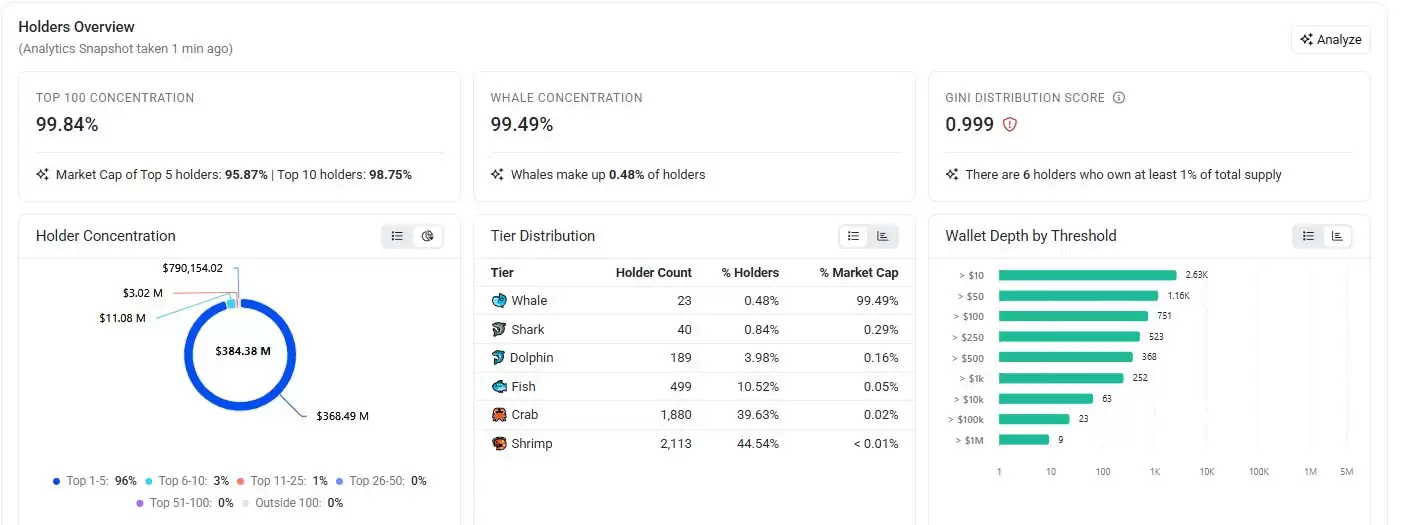Click the $384.38 M donut center value

click(243, 351)
